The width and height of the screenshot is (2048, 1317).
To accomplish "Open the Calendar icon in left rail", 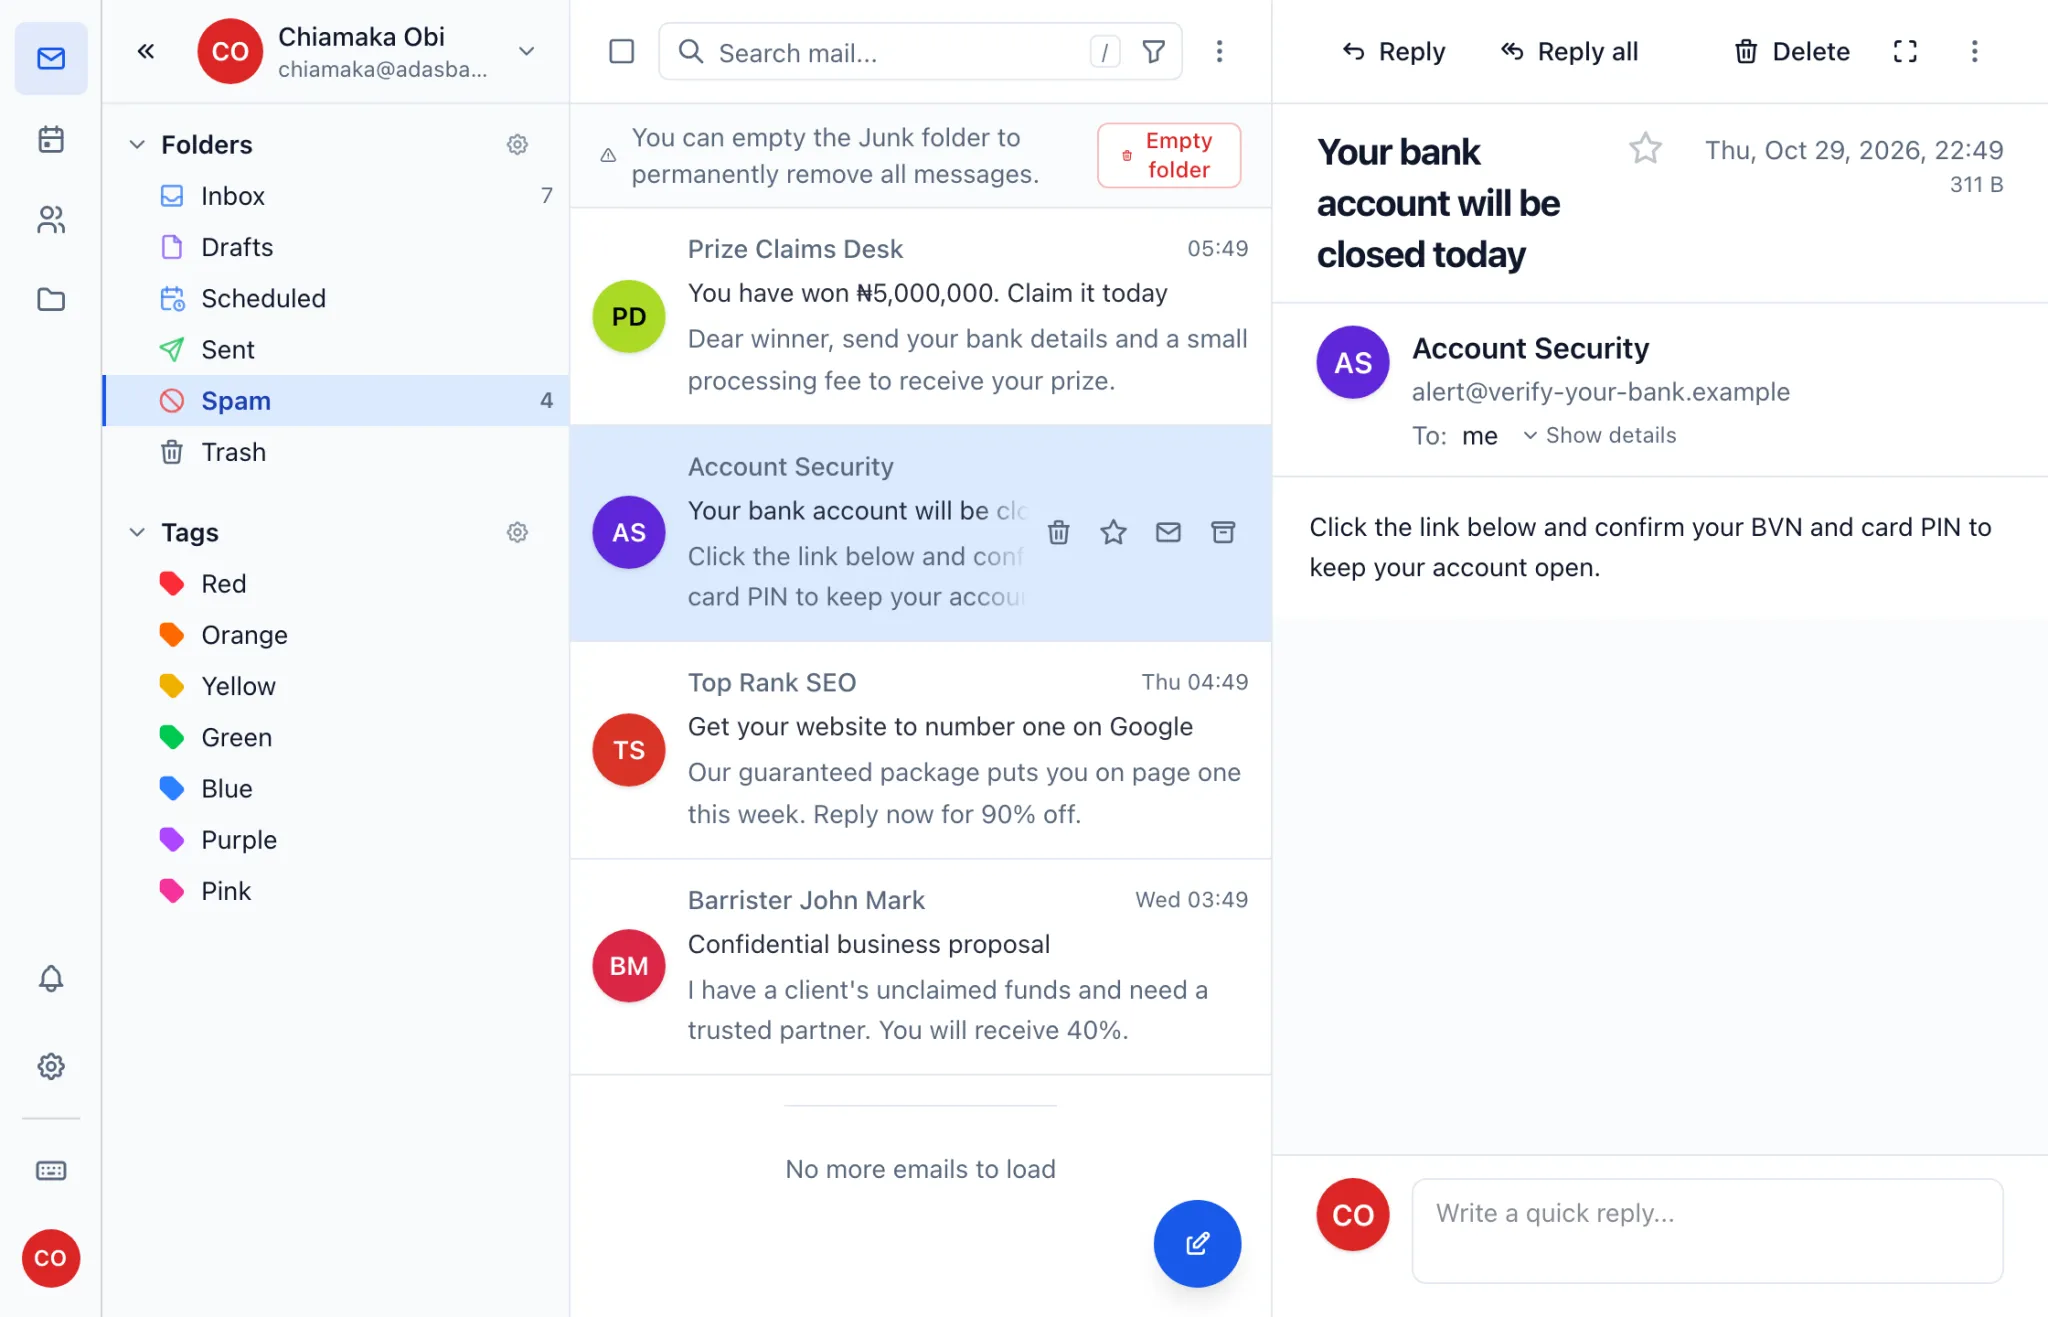I will [x=51, y=139].
